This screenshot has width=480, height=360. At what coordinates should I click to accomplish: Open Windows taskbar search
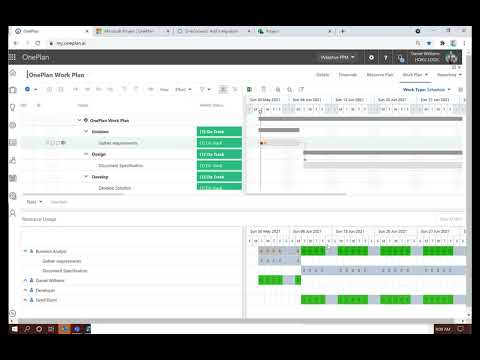(x=27, y=329)
